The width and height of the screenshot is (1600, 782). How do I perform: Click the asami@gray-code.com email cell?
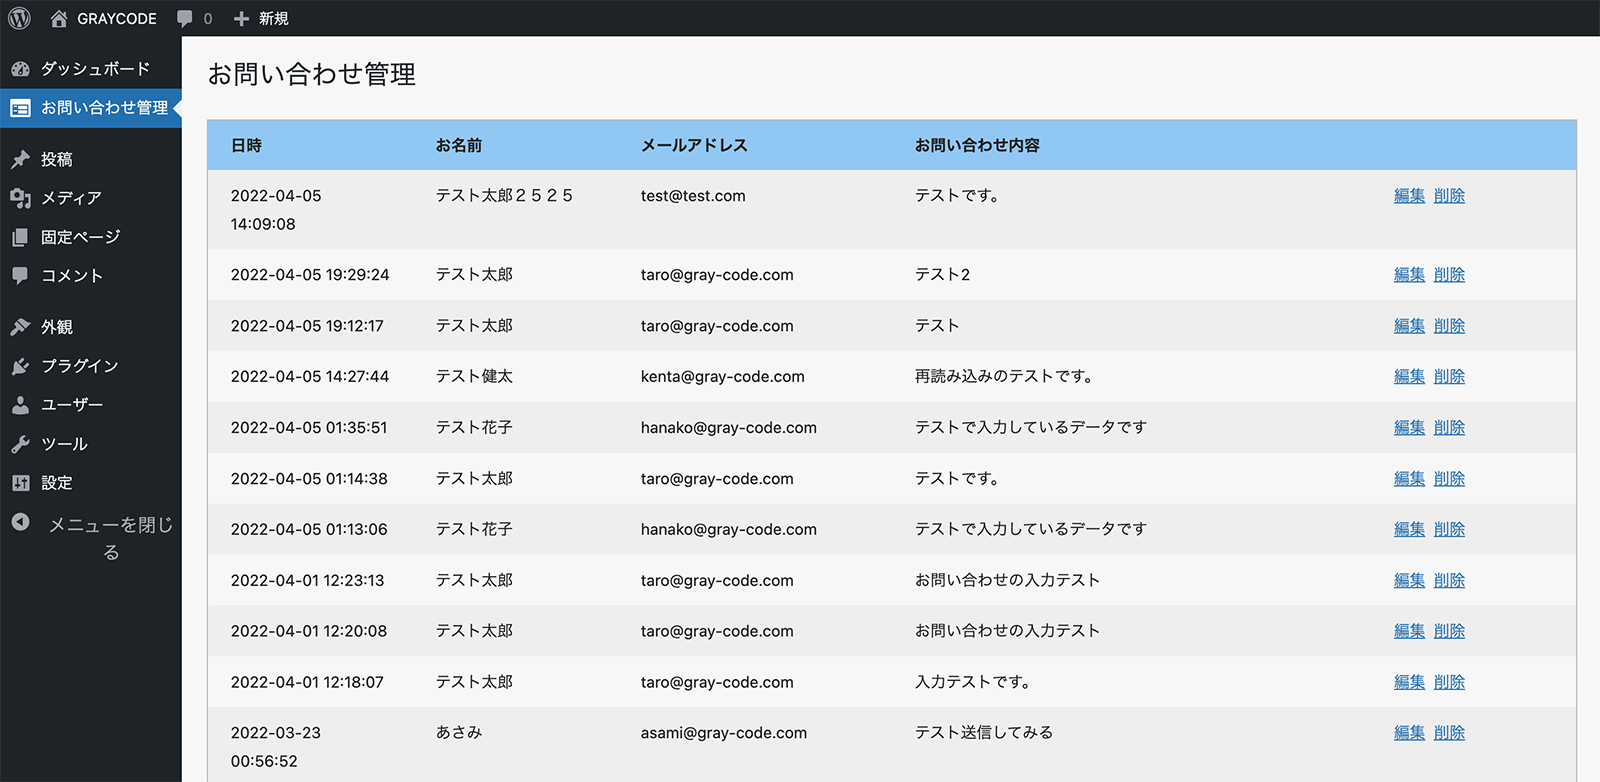pos(724,733)
